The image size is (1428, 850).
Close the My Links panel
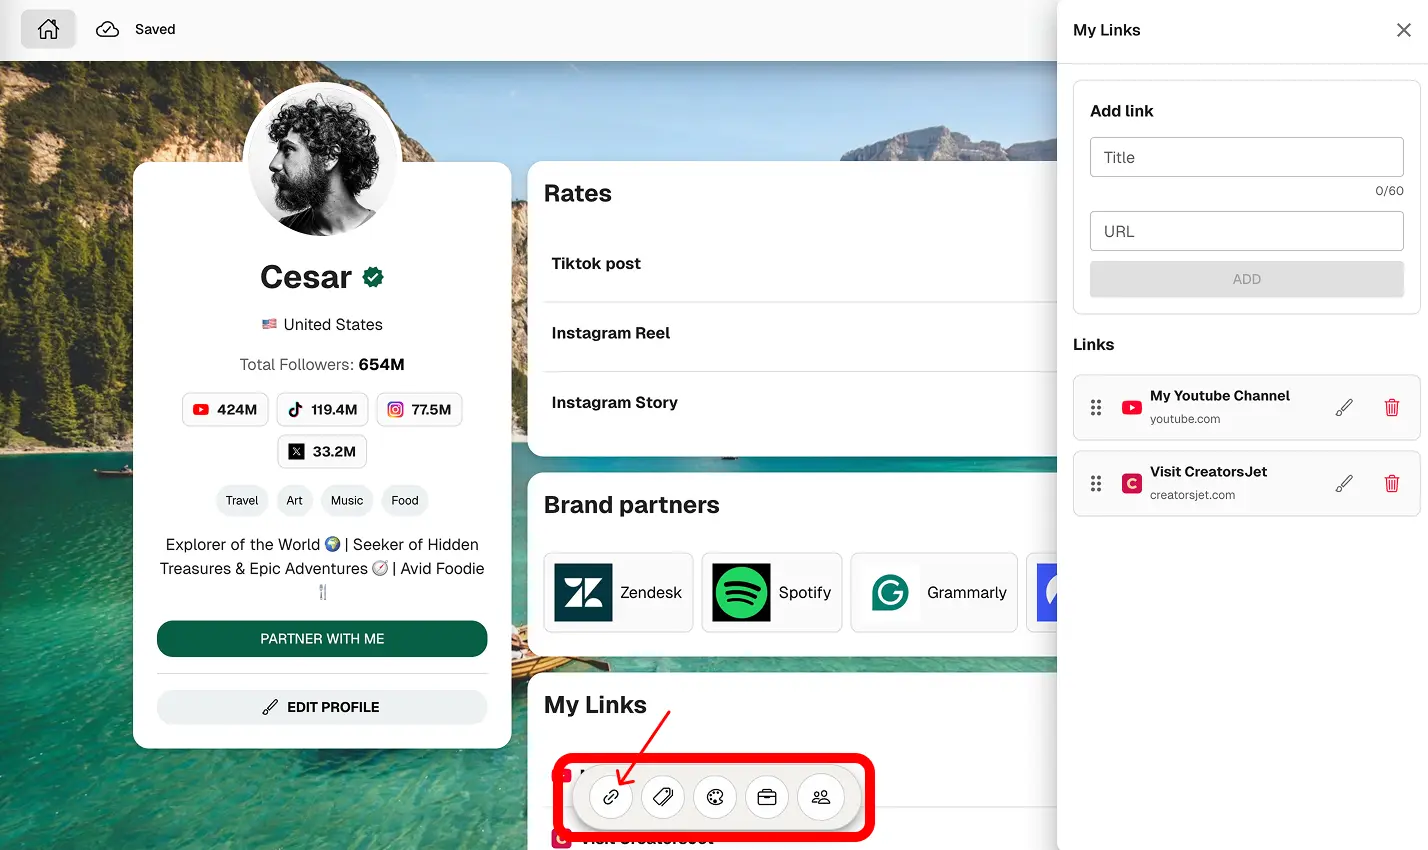pos(1404,30)
